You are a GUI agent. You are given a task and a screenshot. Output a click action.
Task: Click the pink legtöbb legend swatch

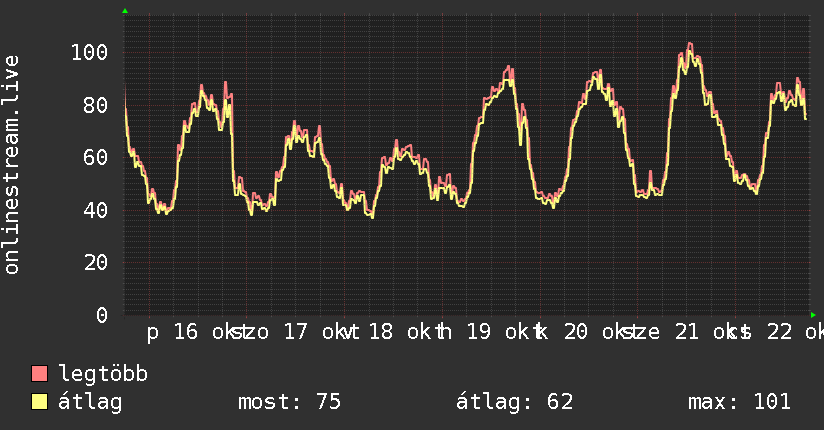pyautogui.click(x=39, y=374)
